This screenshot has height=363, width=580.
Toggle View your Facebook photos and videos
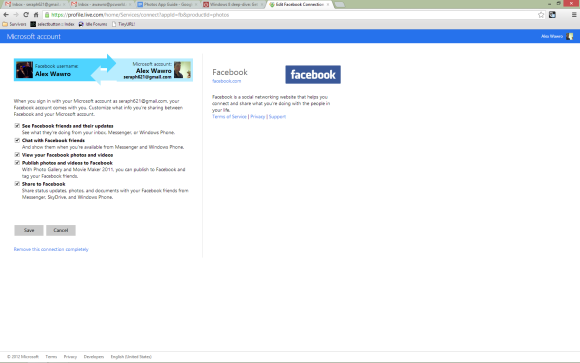17,155
